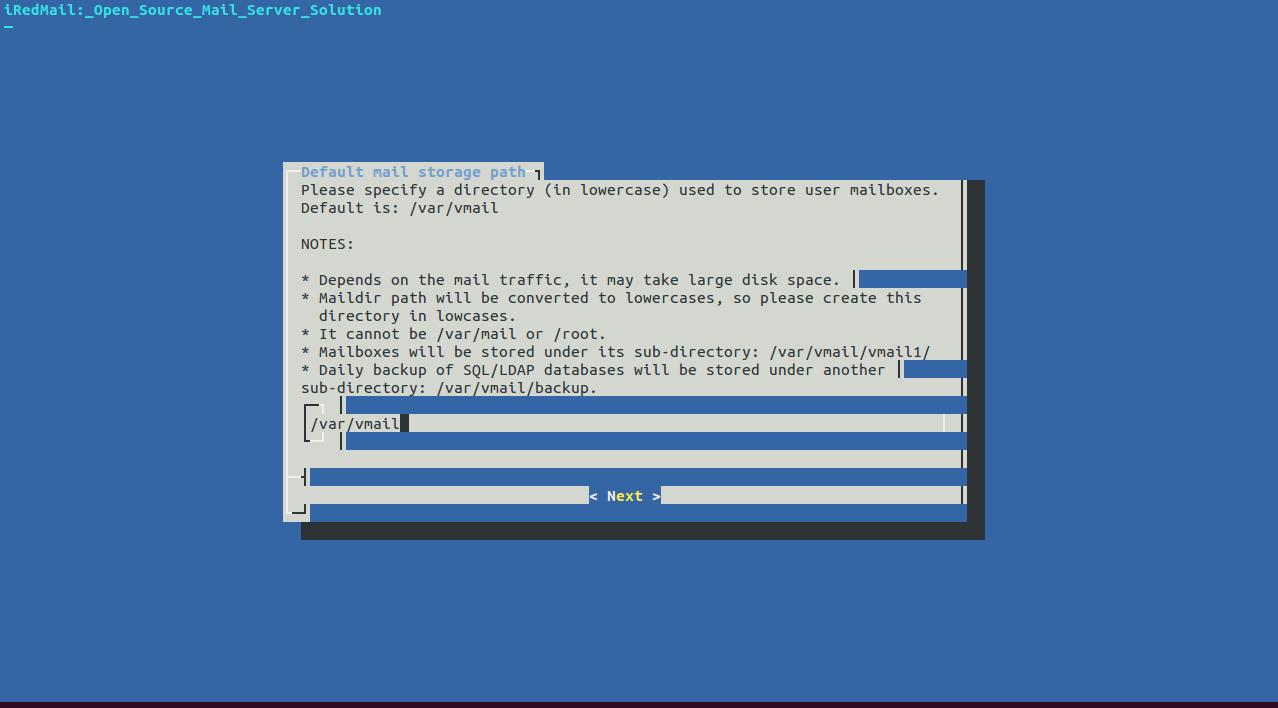Click the 'directory in lowcases.' line
Viewport: 1278px width, 708px height.
click(x=418, y=316)
